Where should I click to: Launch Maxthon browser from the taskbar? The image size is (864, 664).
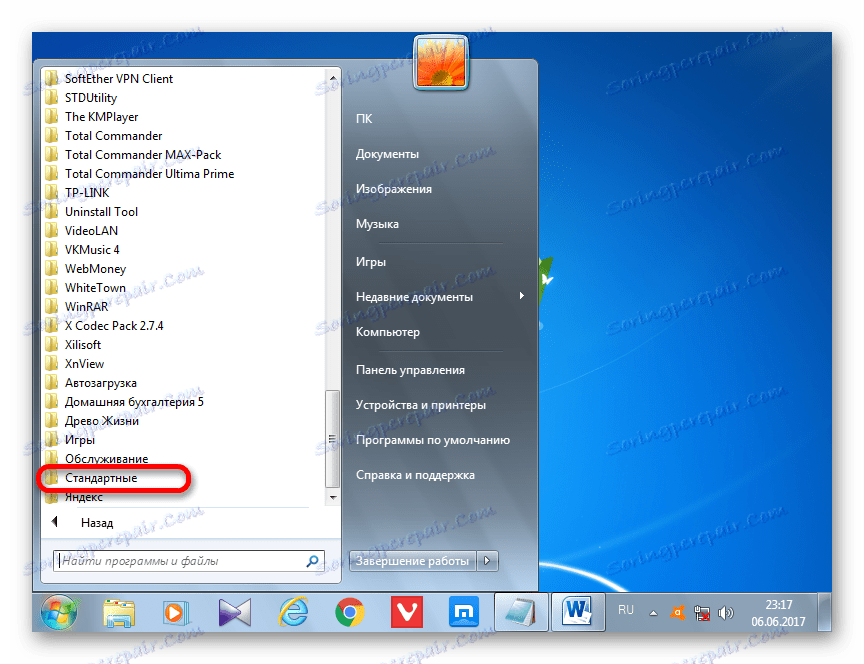point(464,612)
